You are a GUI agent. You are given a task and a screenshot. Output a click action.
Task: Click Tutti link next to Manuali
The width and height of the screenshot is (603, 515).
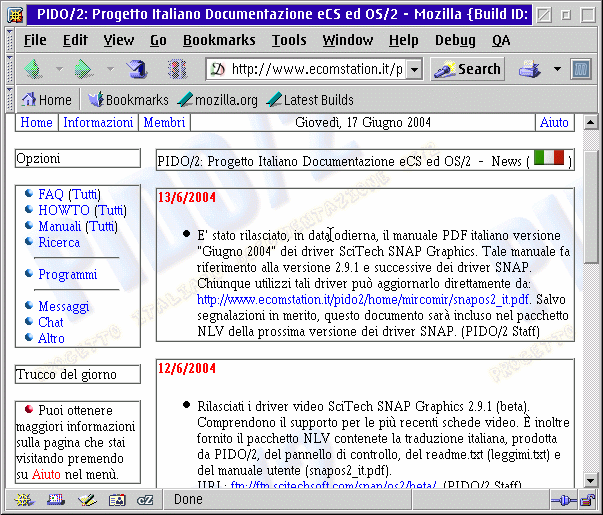point(101,226)
